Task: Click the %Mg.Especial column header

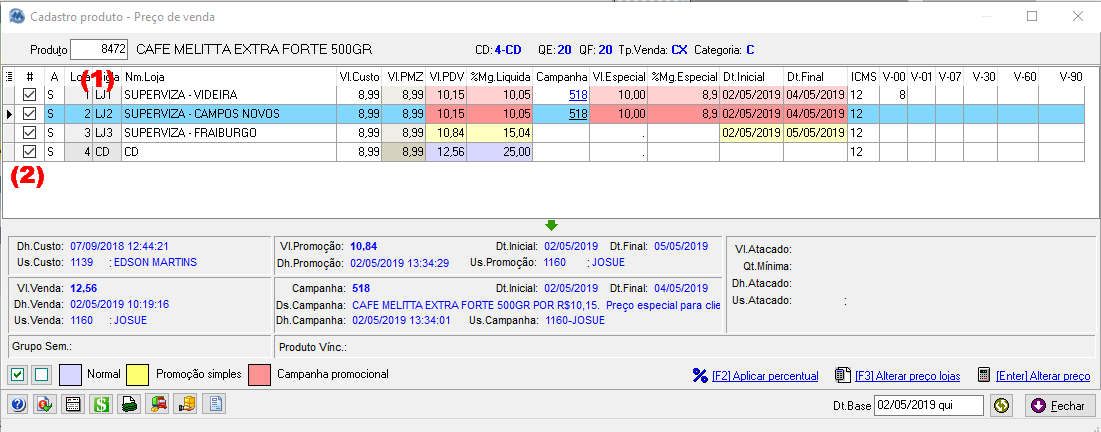Action: coord(683,76)
